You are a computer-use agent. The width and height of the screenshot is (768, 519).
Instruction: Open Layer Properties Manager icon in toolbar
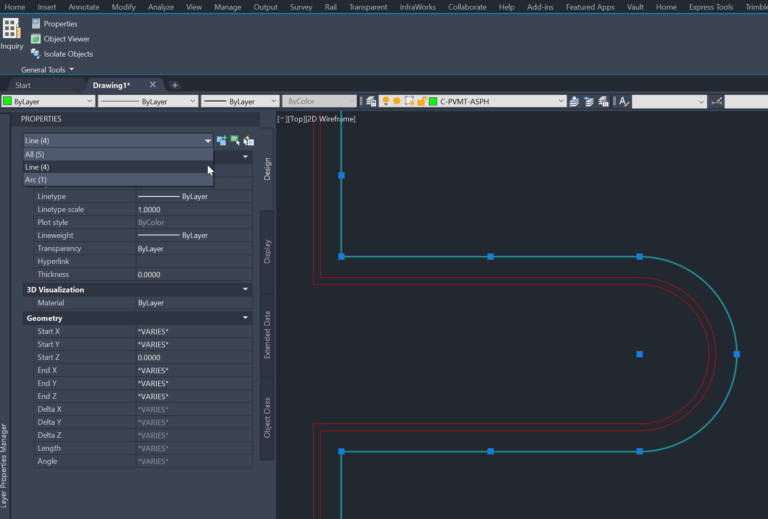pyautogui.click(x=371, y=101)
